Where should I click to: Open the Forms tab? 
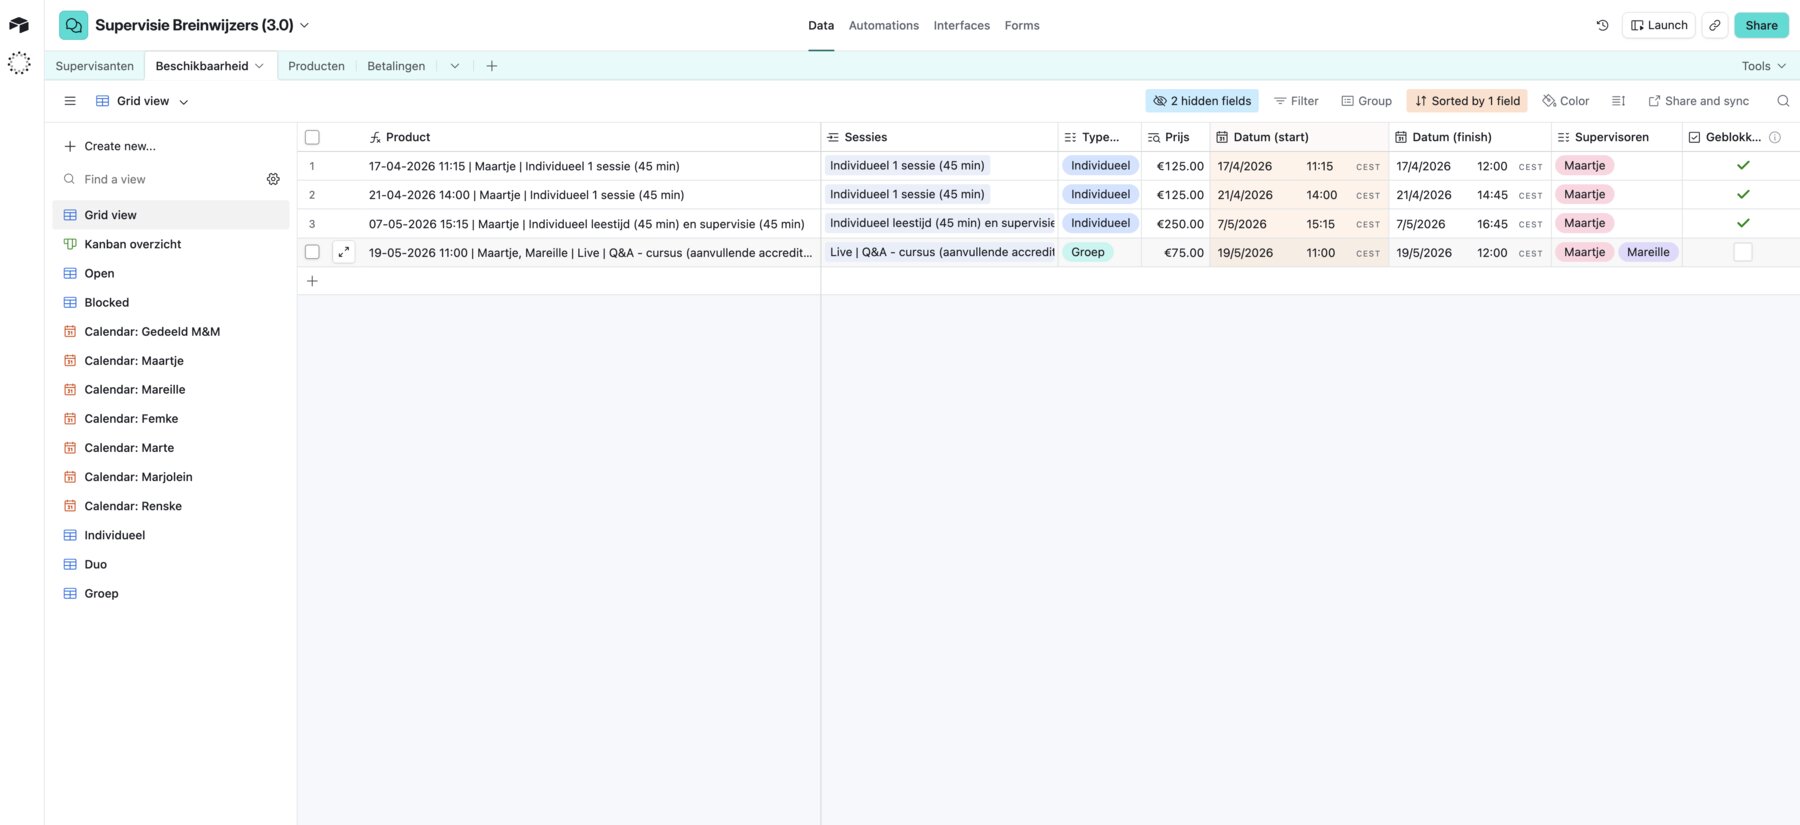point(1022,26)
